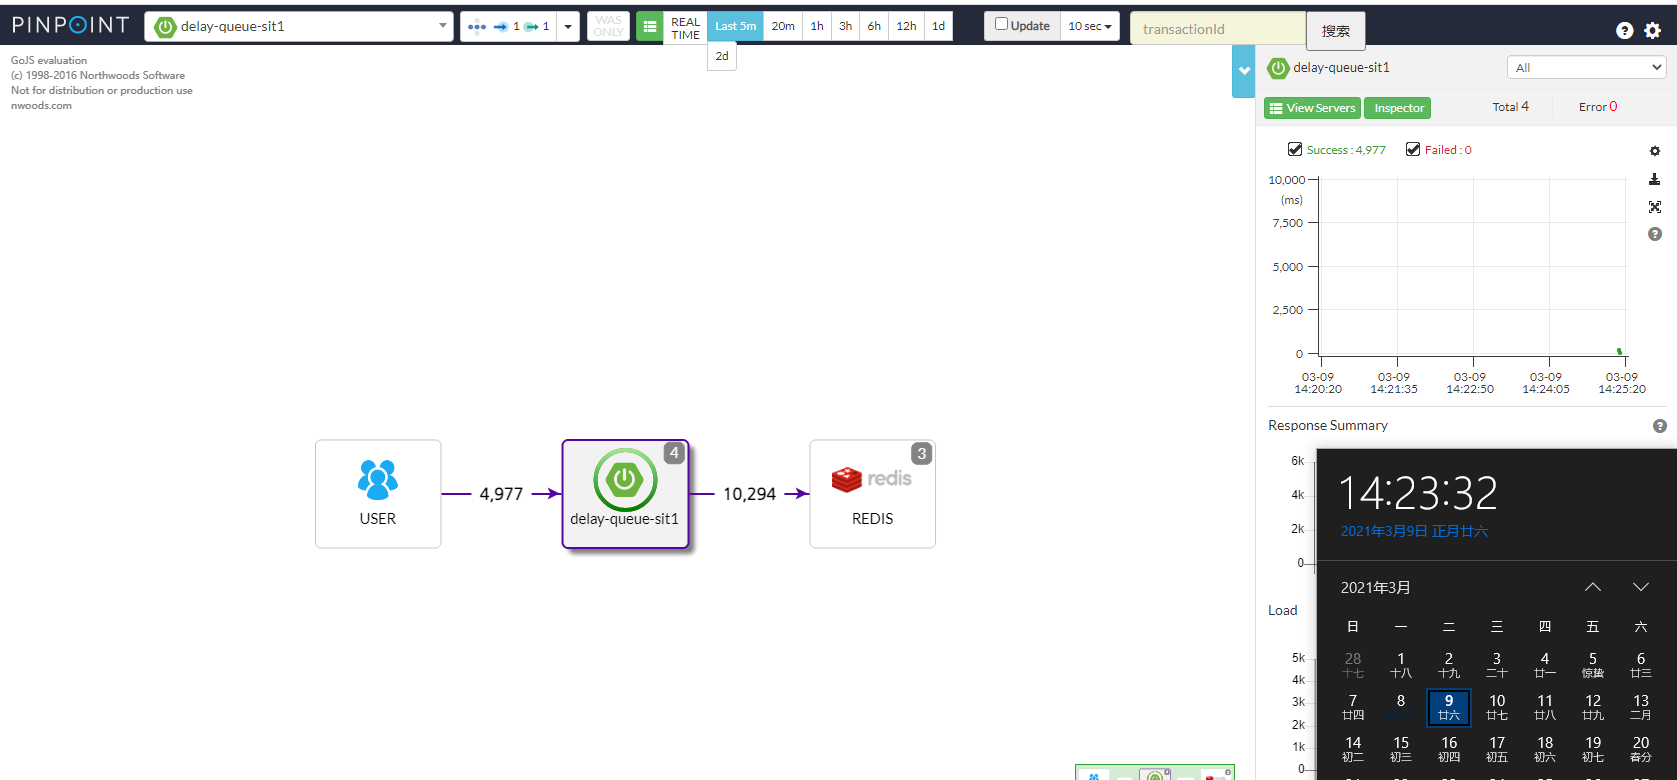The height and width of the screenshot is (780, 1677).
Task: Open the help question mark icon in header
Action: 1625,31
